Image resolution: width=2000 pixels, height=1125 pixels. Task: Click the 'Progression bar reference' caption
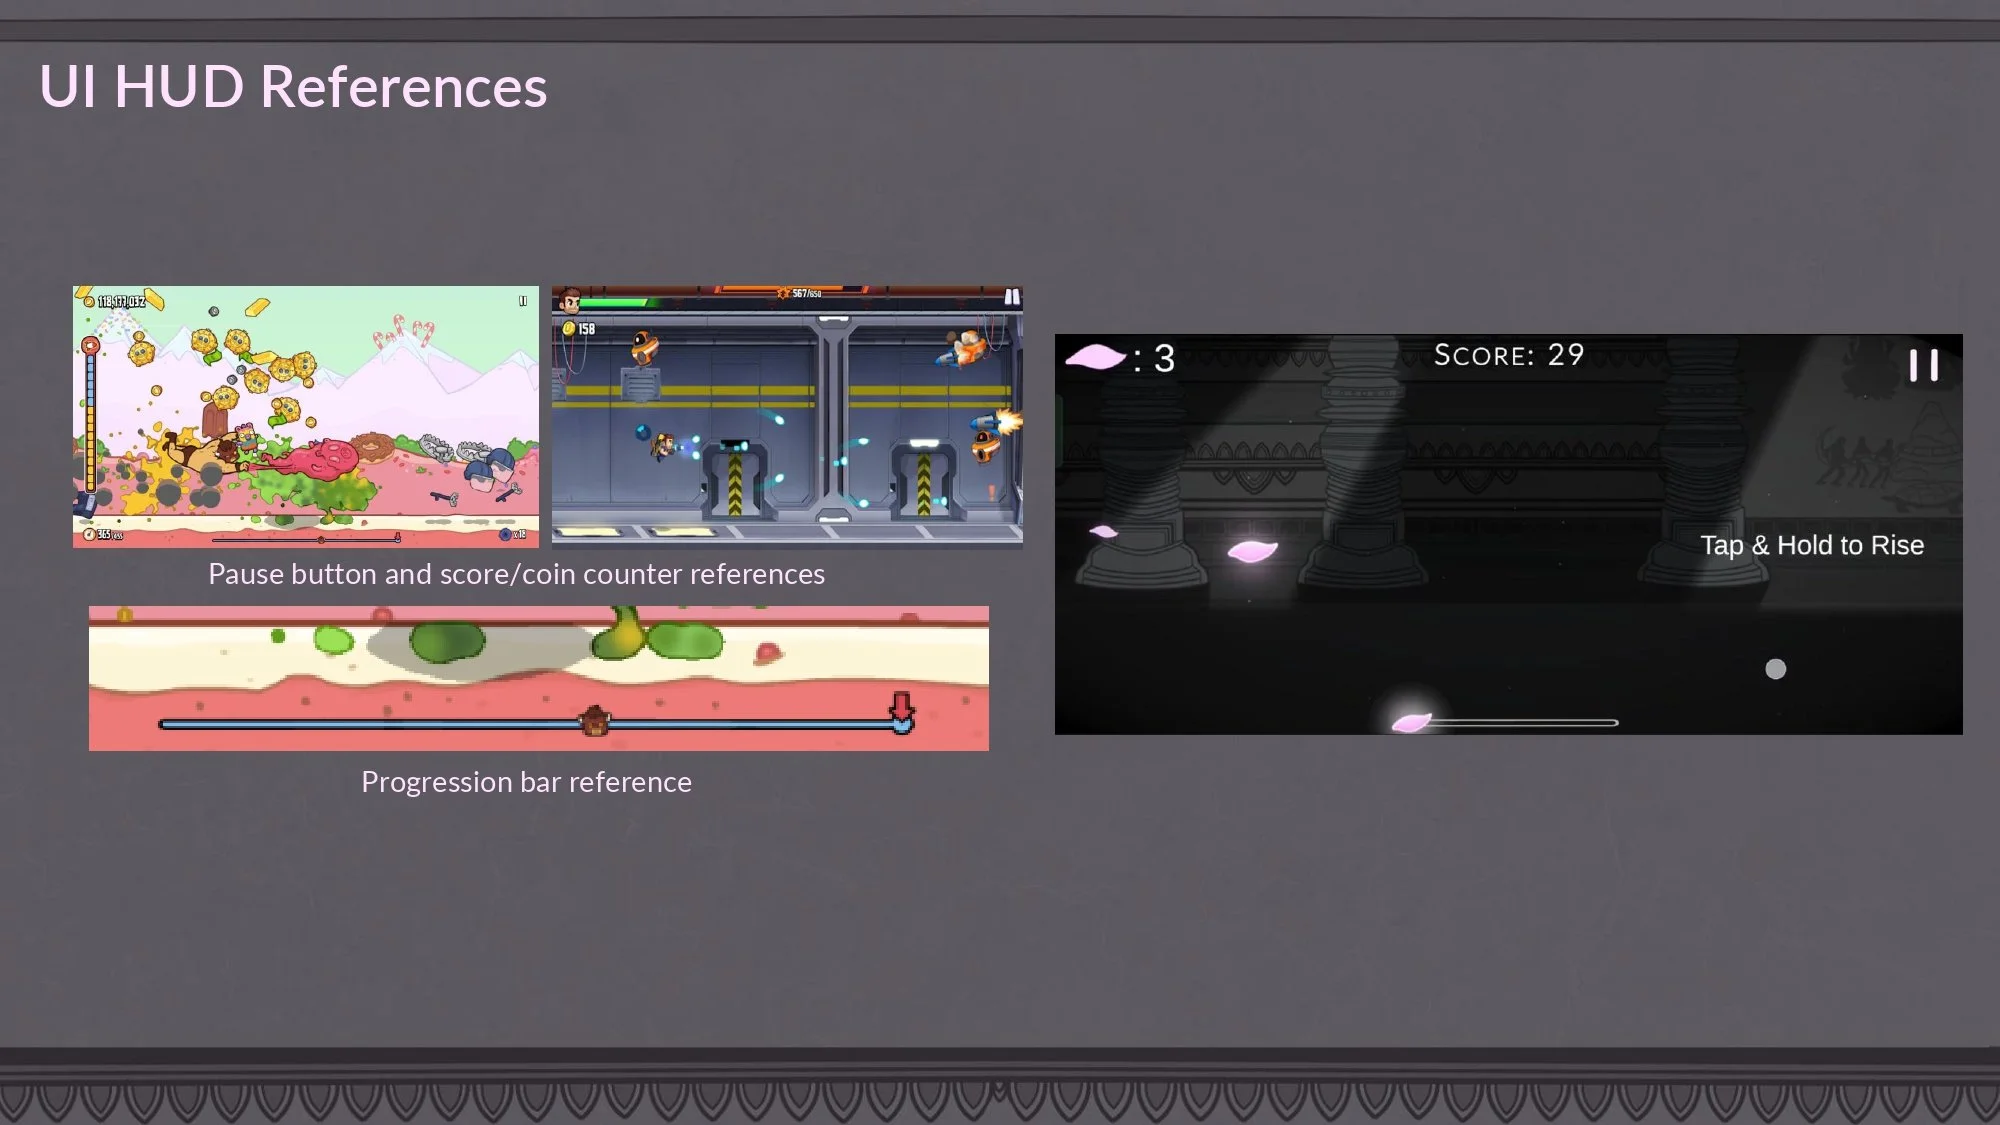(526, 782)
